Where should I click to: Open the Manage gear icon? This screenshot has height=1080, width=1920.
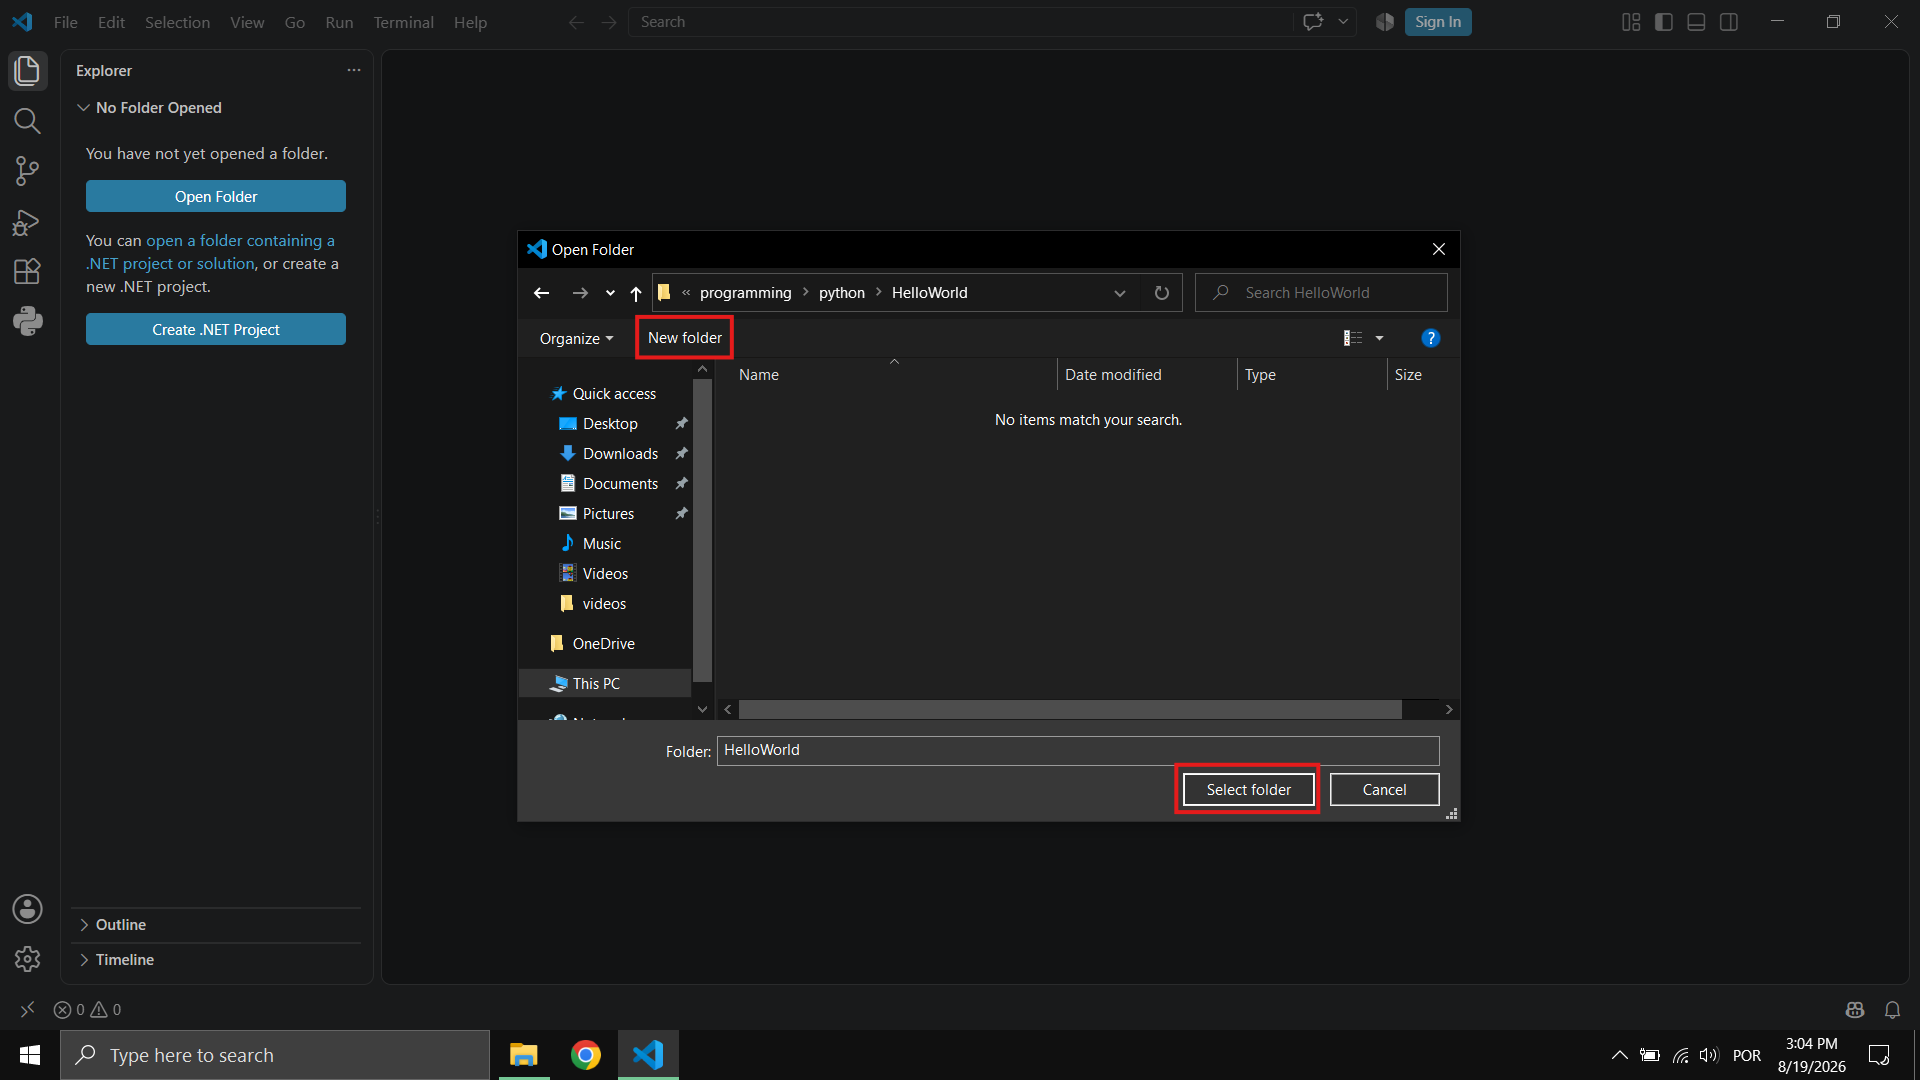point(27,959)
